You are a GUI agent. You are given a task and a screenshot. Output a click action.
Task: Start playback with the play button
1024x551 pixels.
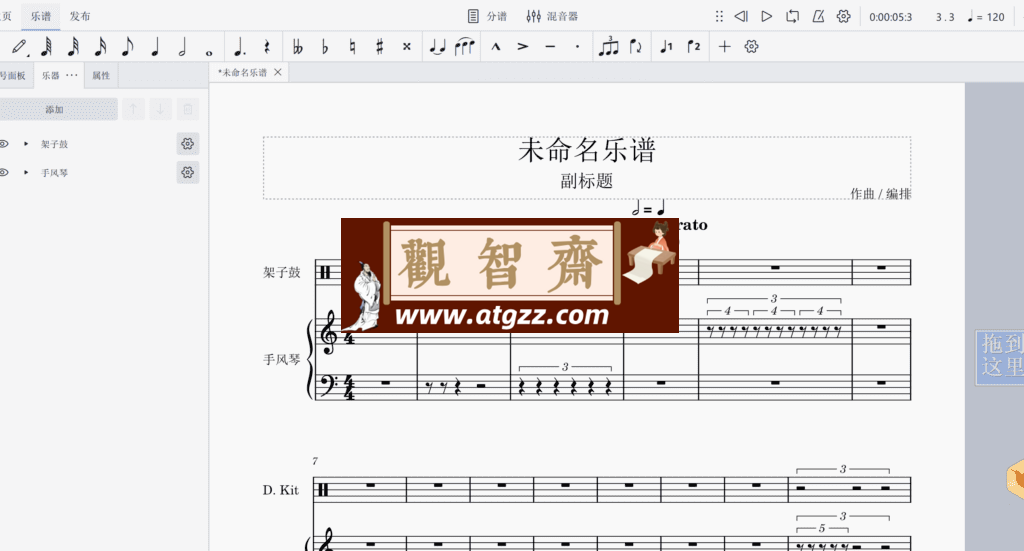coord(767,16)
